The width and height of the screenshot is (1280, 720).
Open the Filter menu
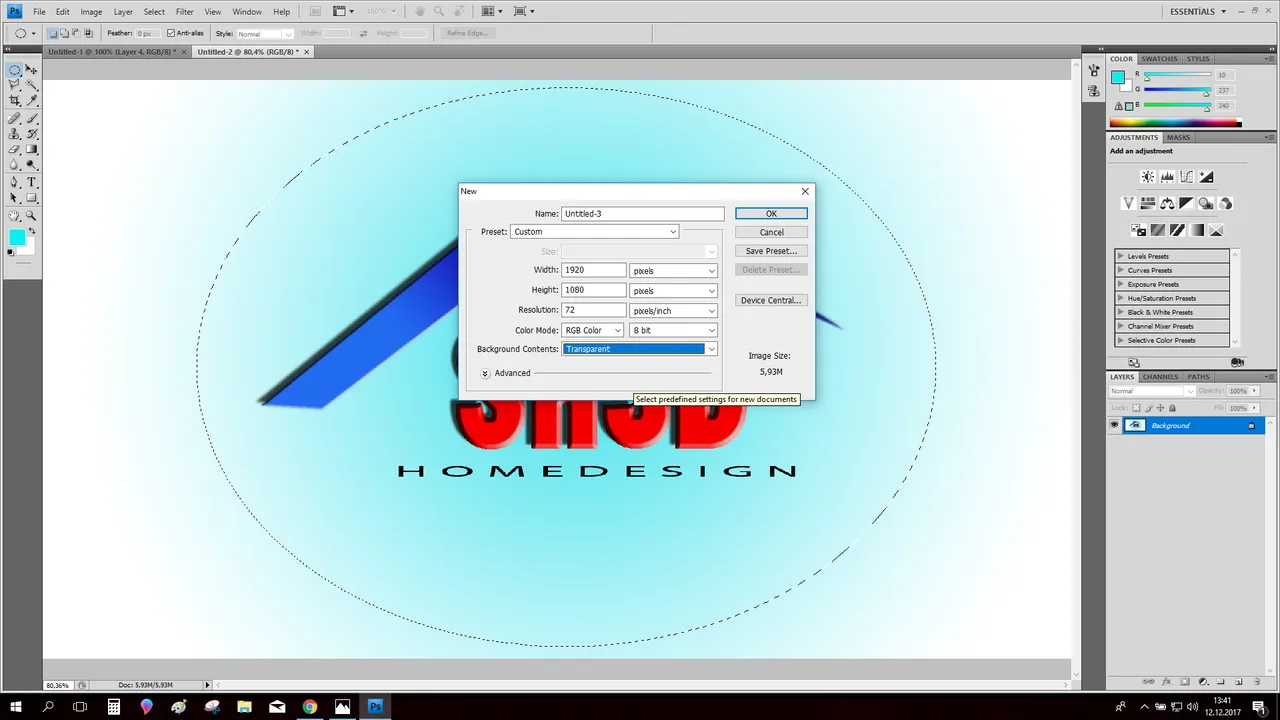[x=185, y=12]
